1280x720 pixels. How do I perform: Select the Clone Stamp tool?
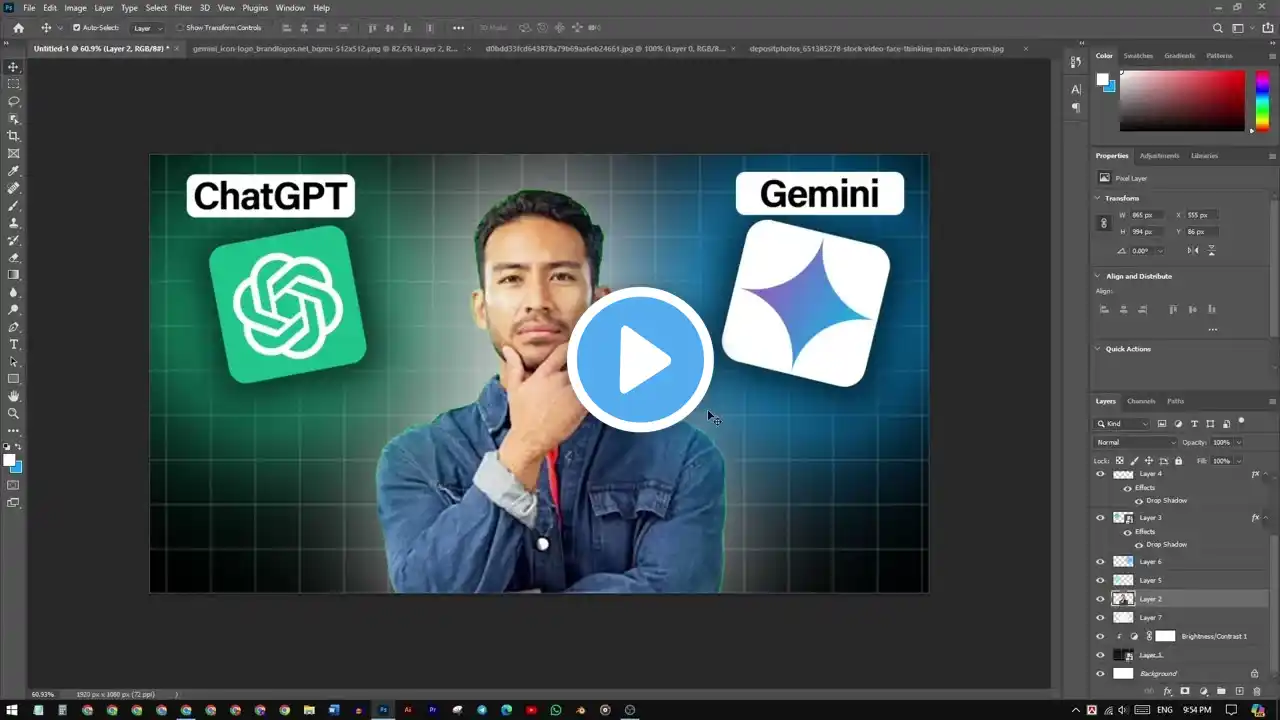(13, 223)
